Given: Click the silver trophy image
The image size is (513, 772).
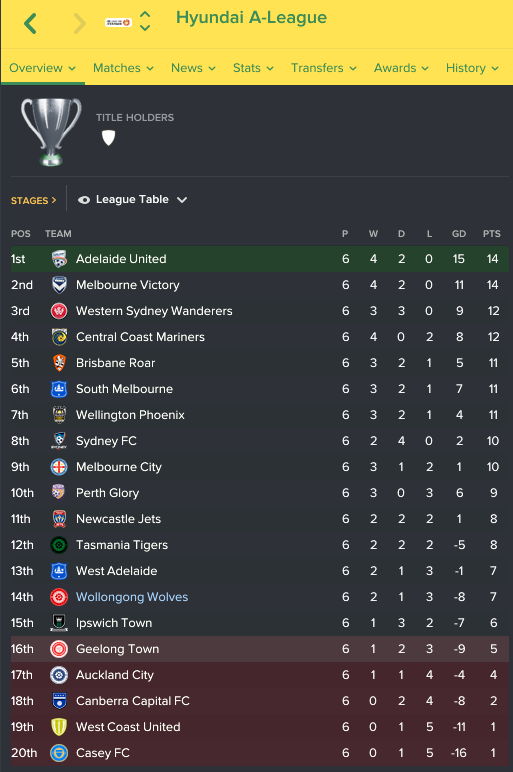Looking at the screenshot, I should click(51, 132).
